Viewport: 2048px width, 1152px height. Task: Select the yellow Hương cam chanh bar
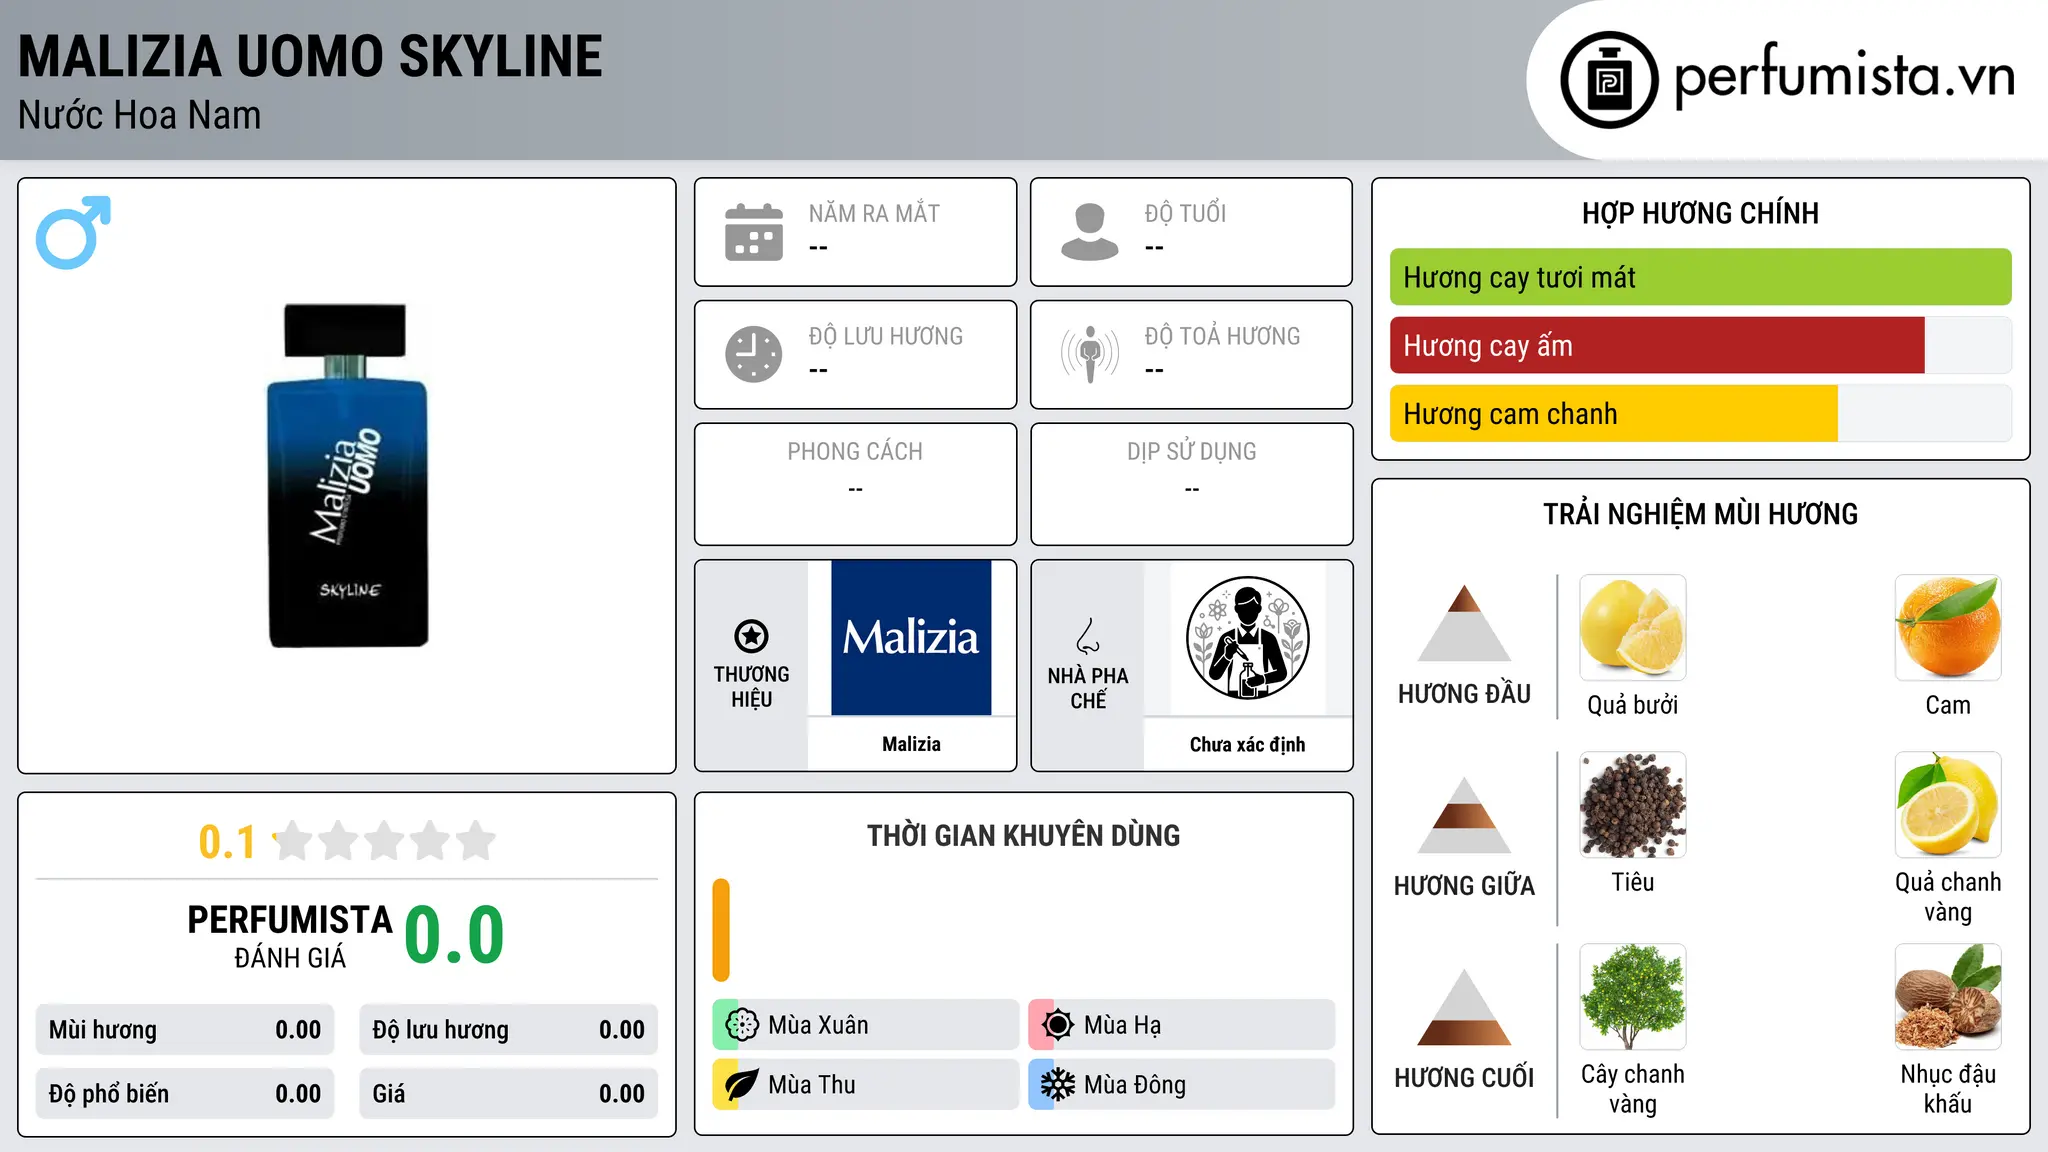click(x=1614, y=413)
